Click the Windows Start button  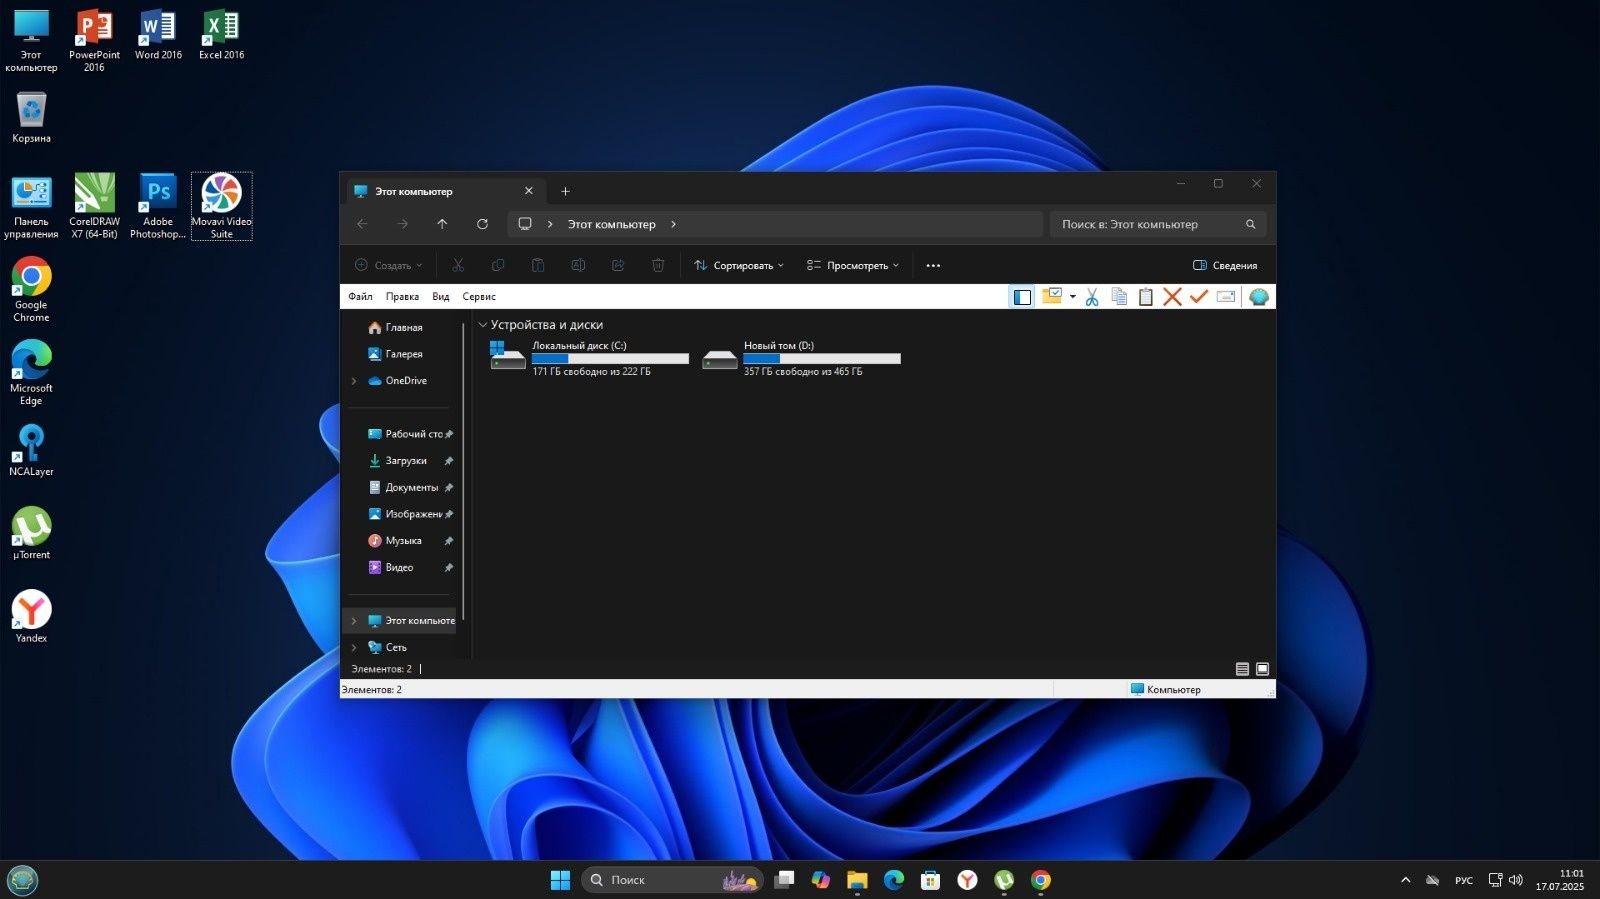click(x=560, y=880)
